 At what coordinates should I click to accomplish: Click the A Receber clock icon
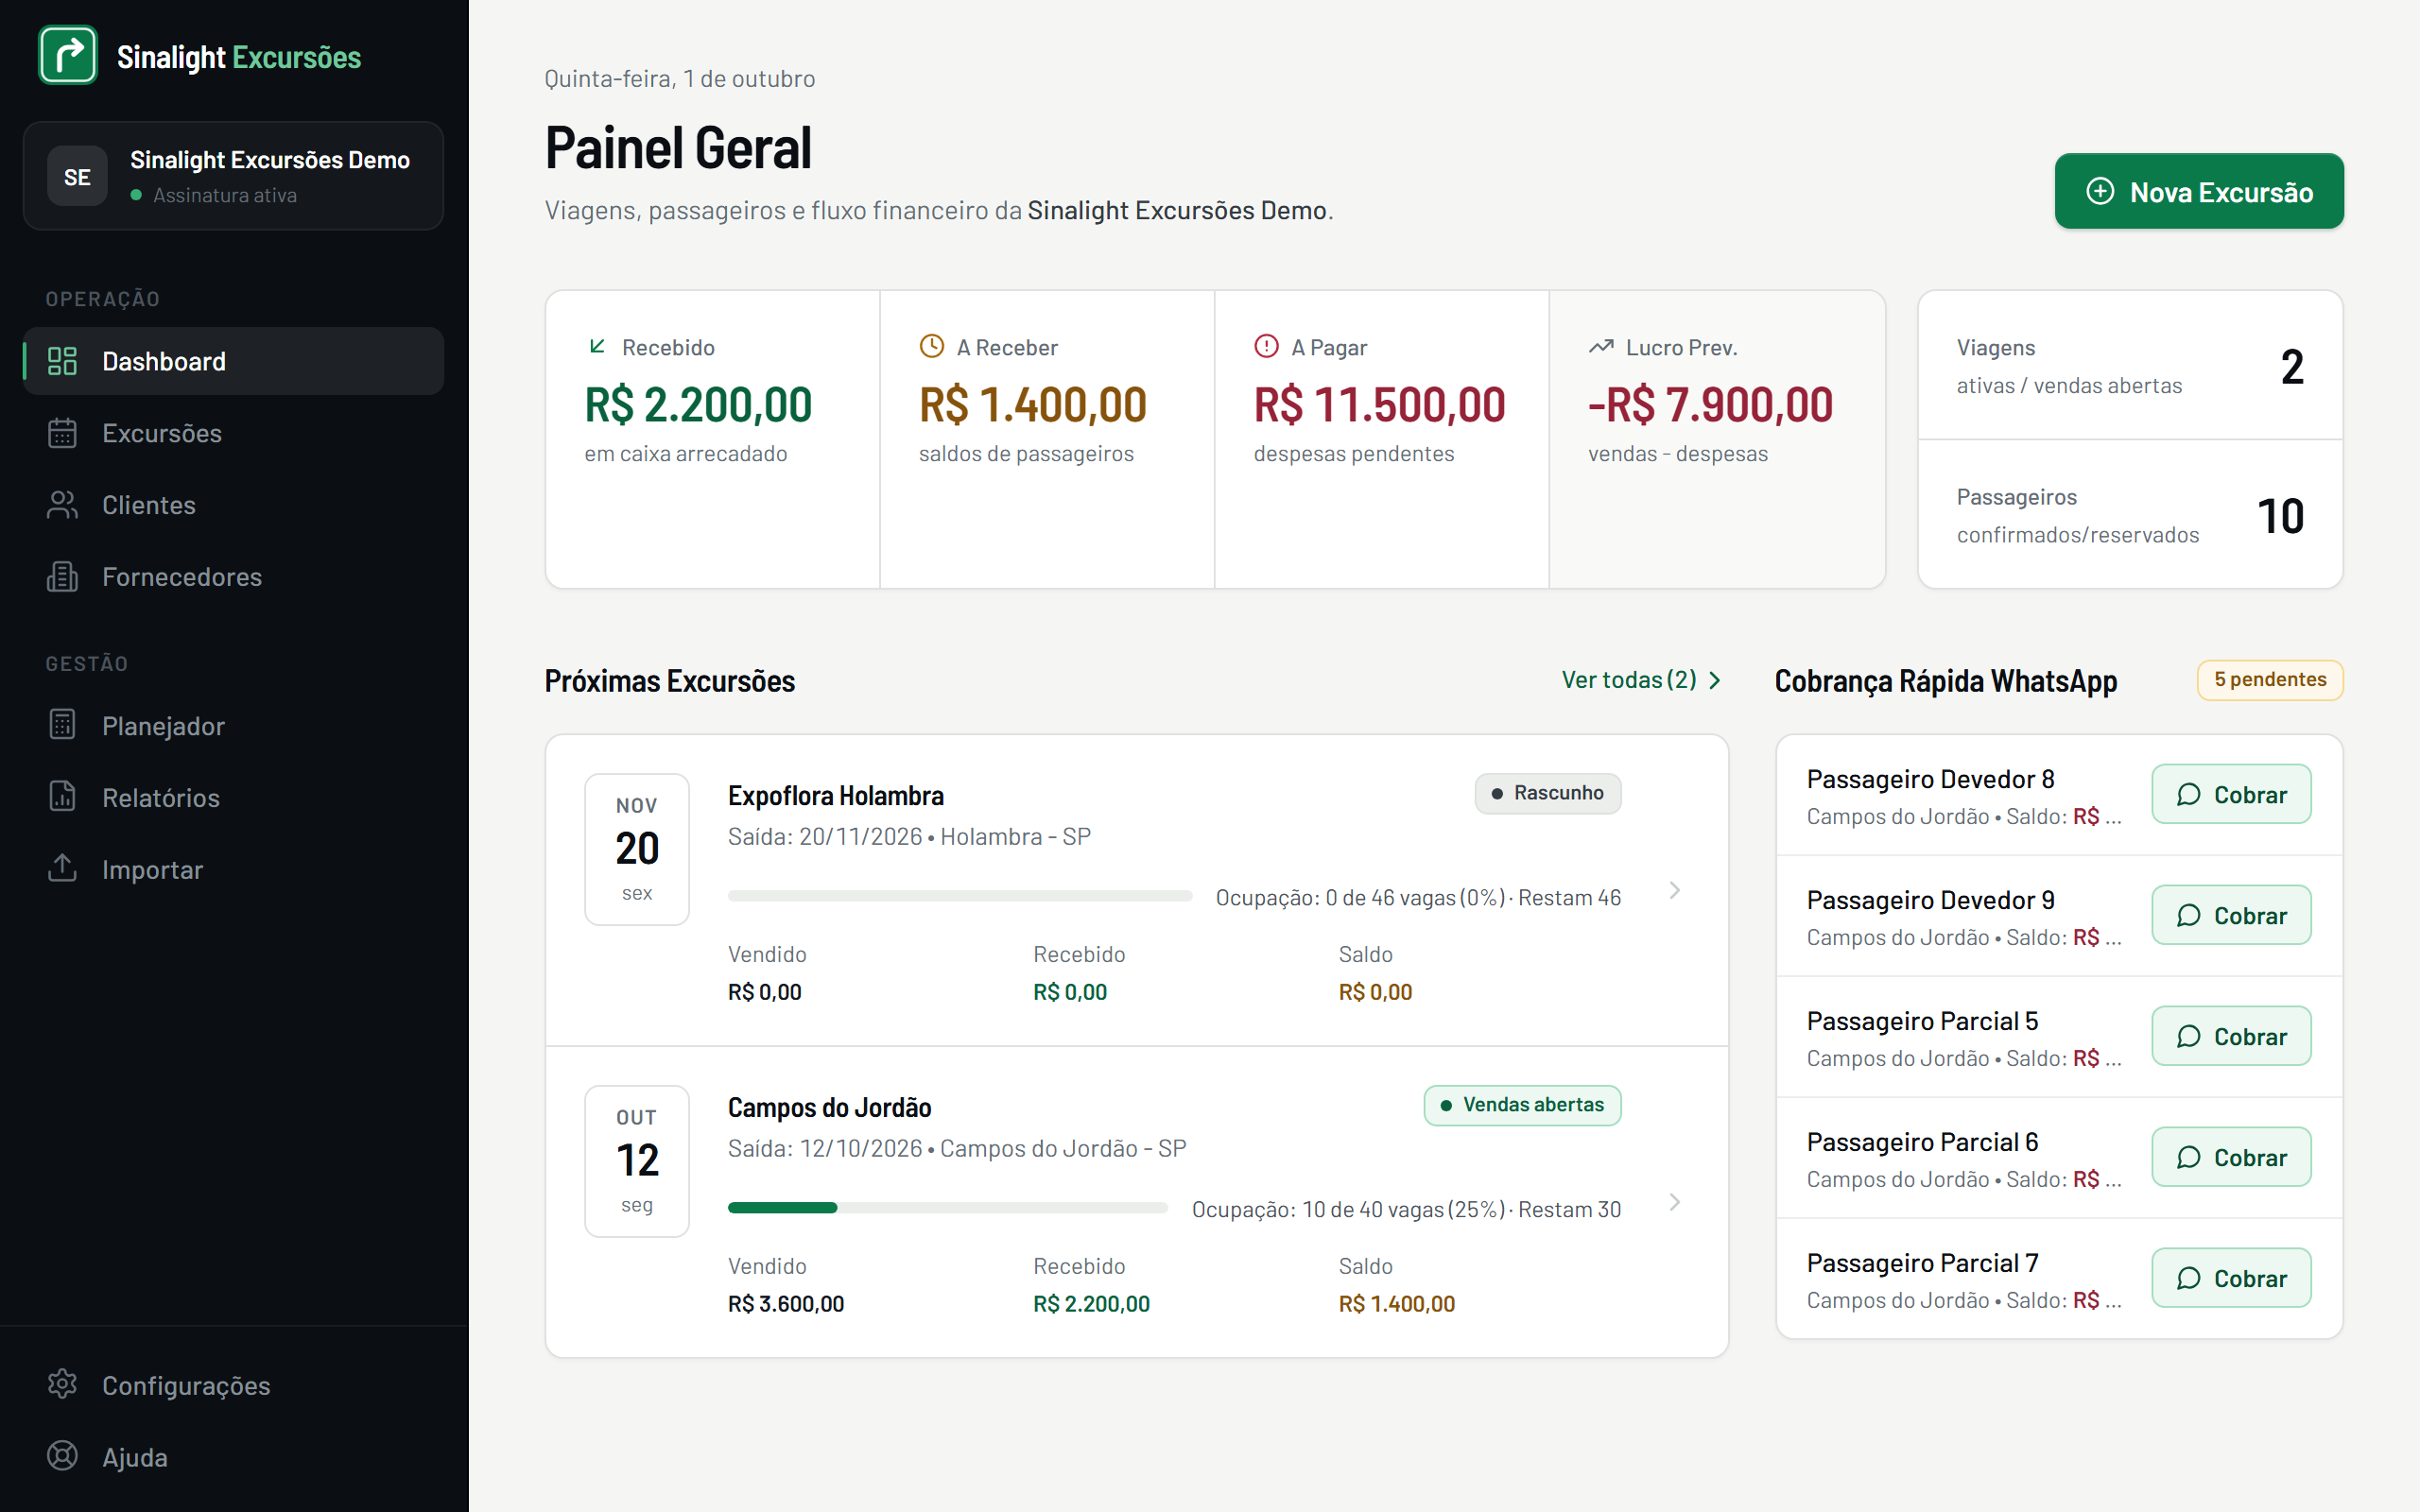pos(931,347)
